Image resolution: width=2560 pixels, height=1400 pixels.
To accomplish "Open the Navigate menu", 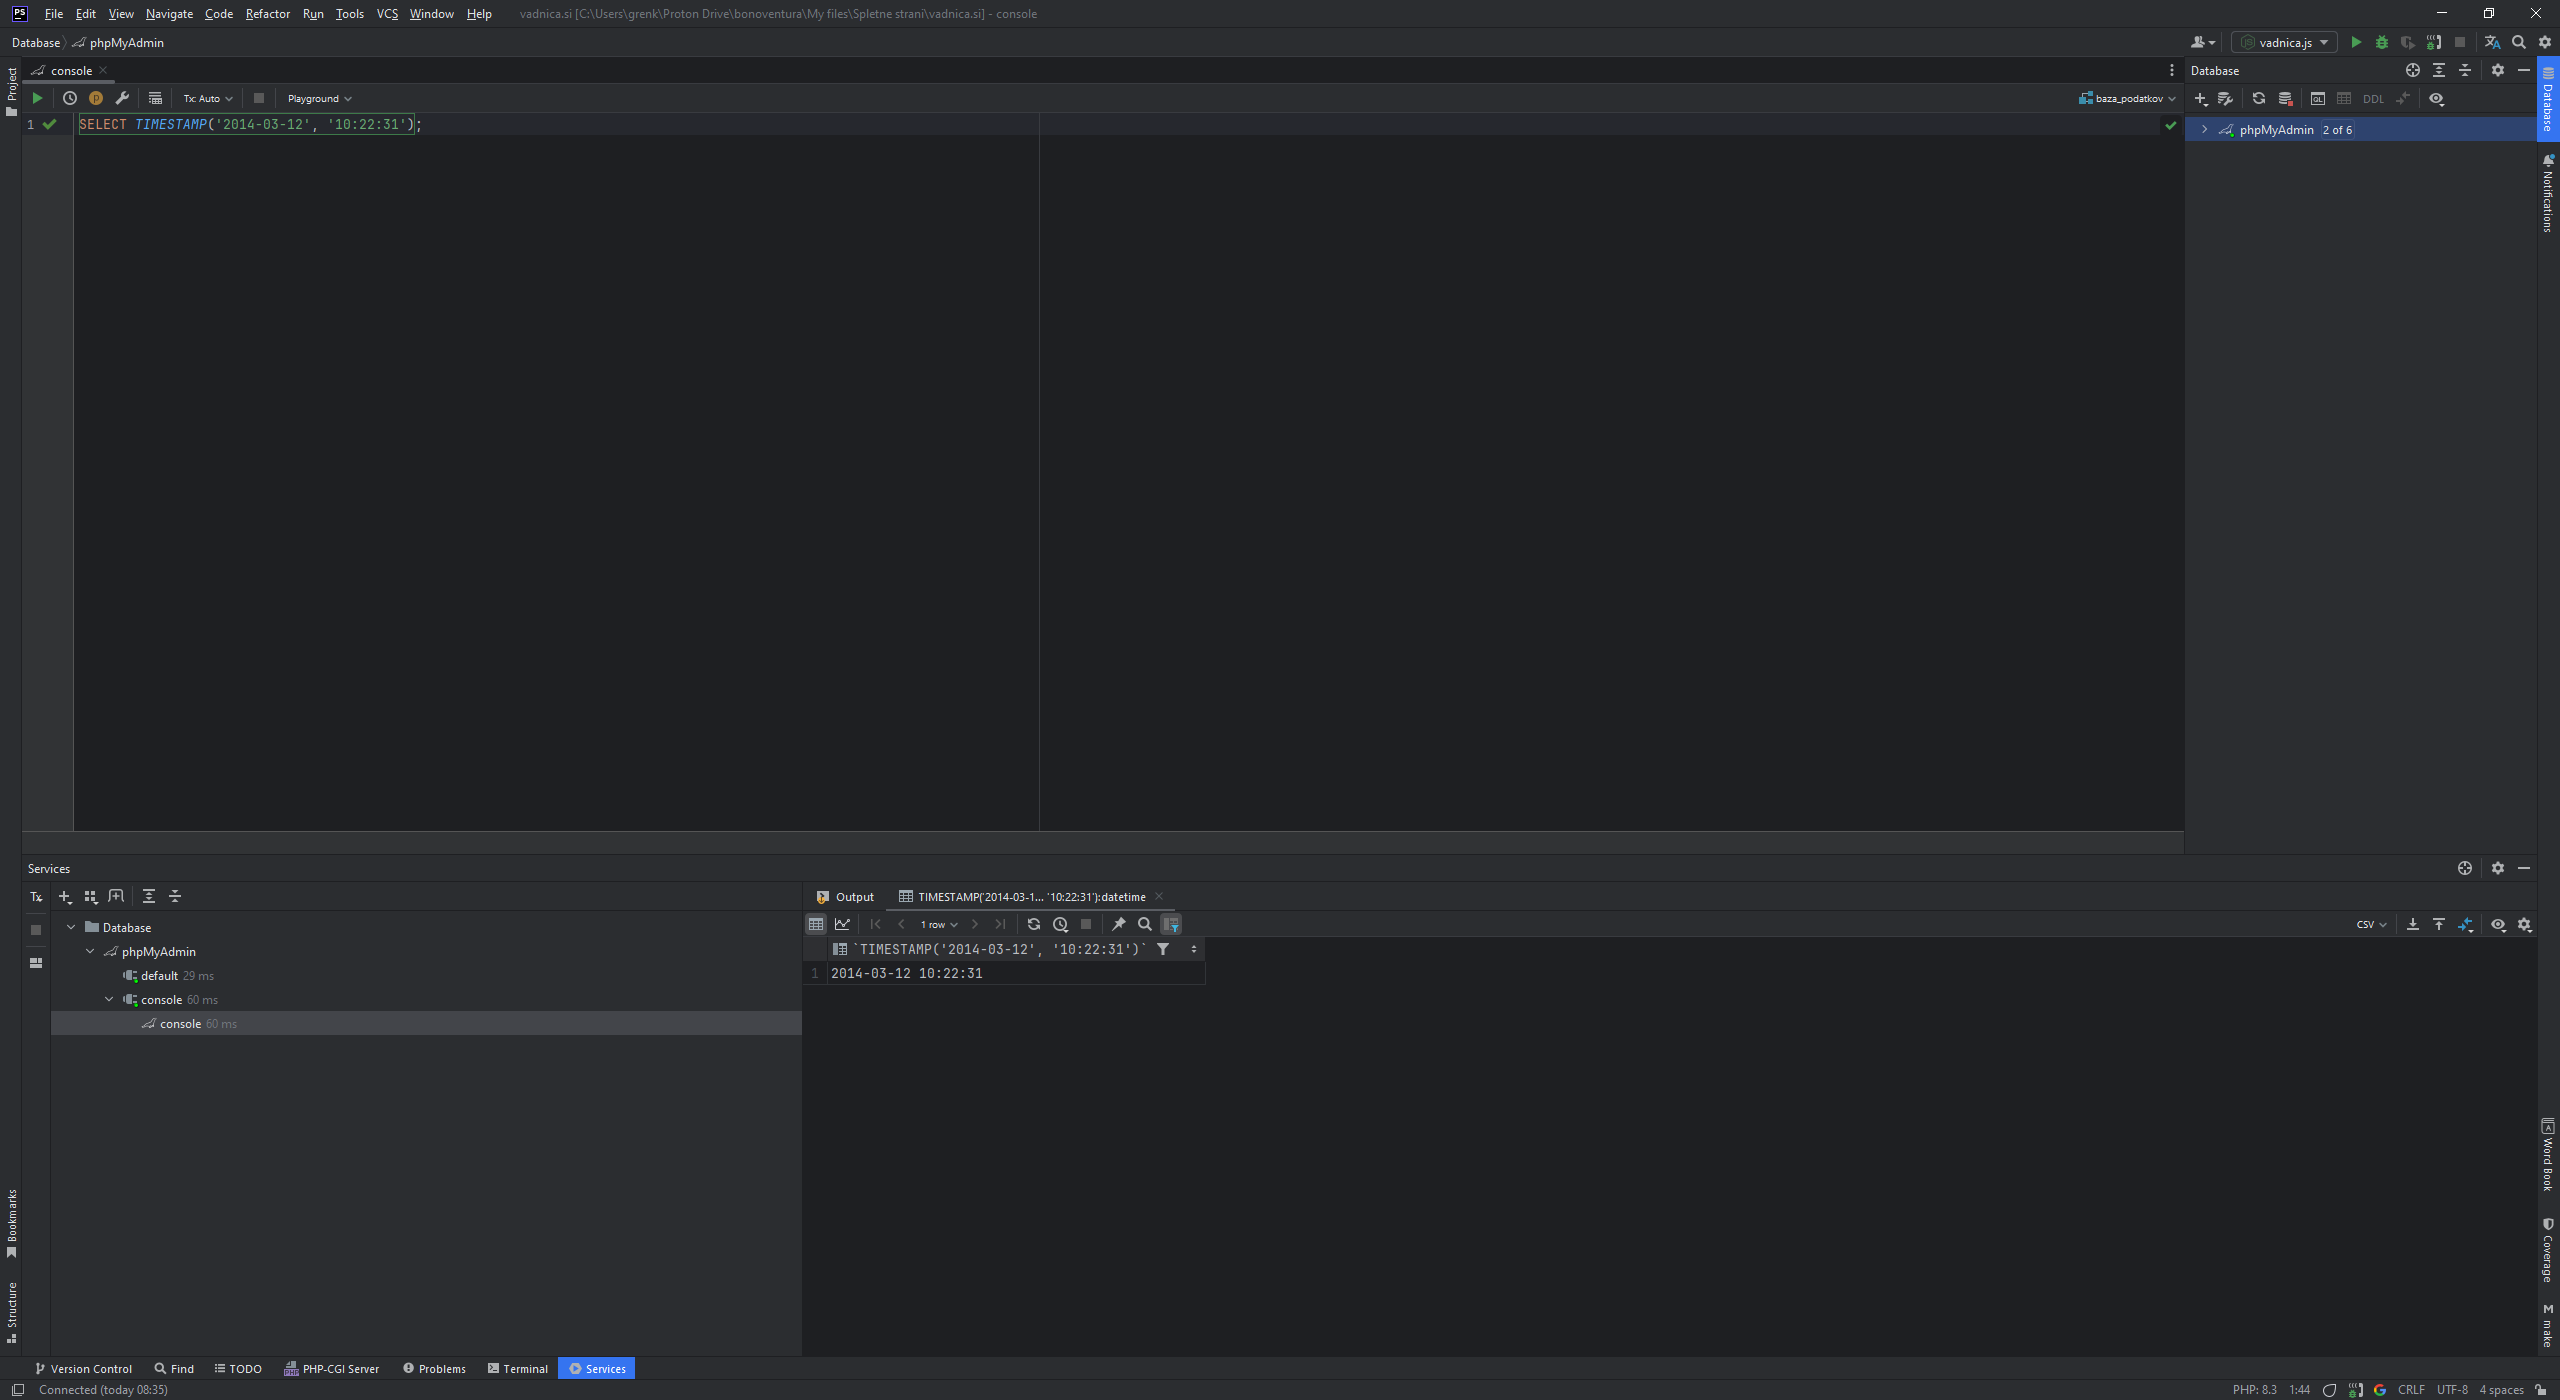I will (169, 14).
